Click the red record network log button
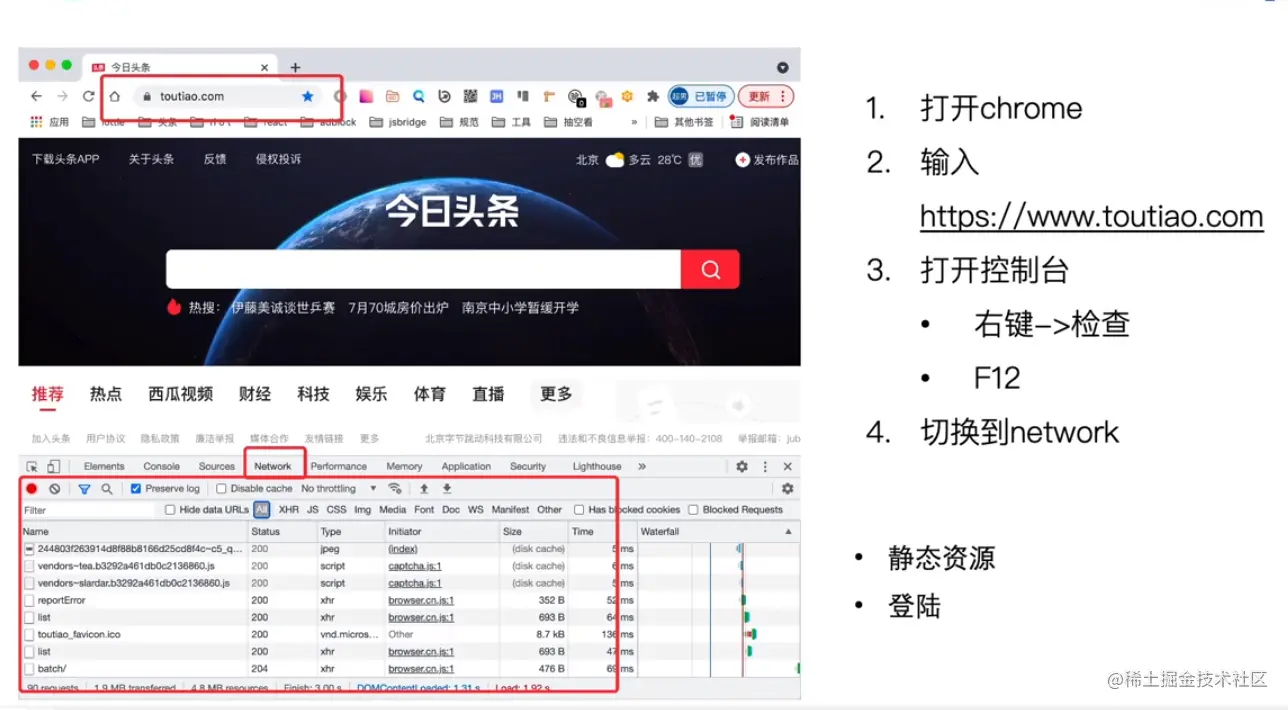The height and width of the screenshot is (710, 1288). click(x=32, y=489)
